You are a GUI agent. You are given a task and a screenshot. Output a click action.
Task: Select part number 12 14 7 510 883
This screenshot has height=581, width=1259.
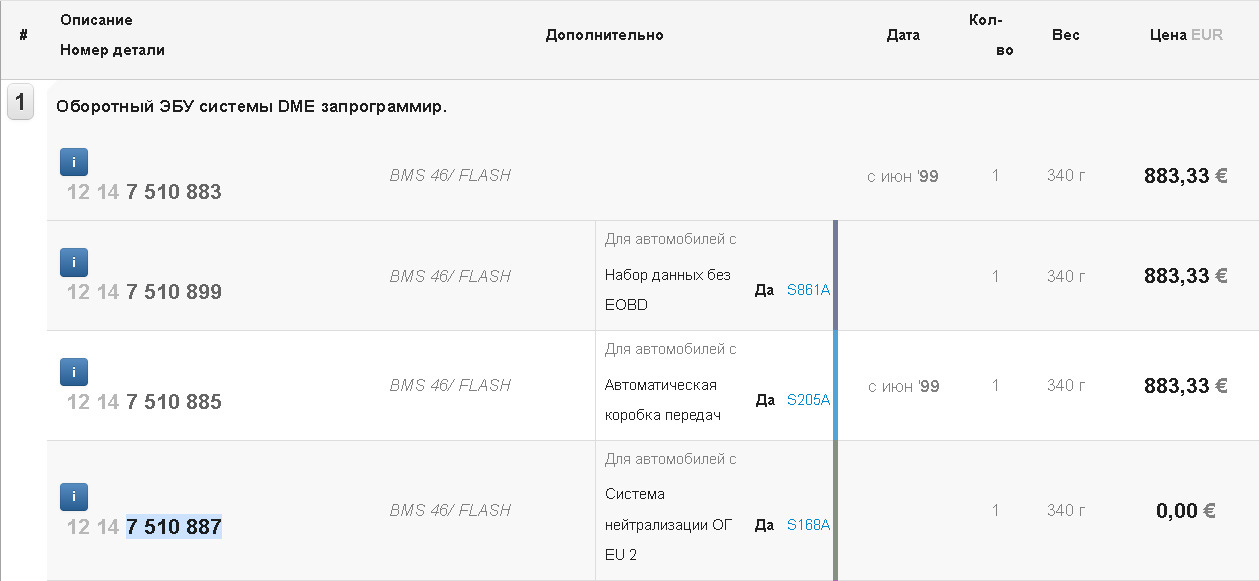tap(144, 192)
